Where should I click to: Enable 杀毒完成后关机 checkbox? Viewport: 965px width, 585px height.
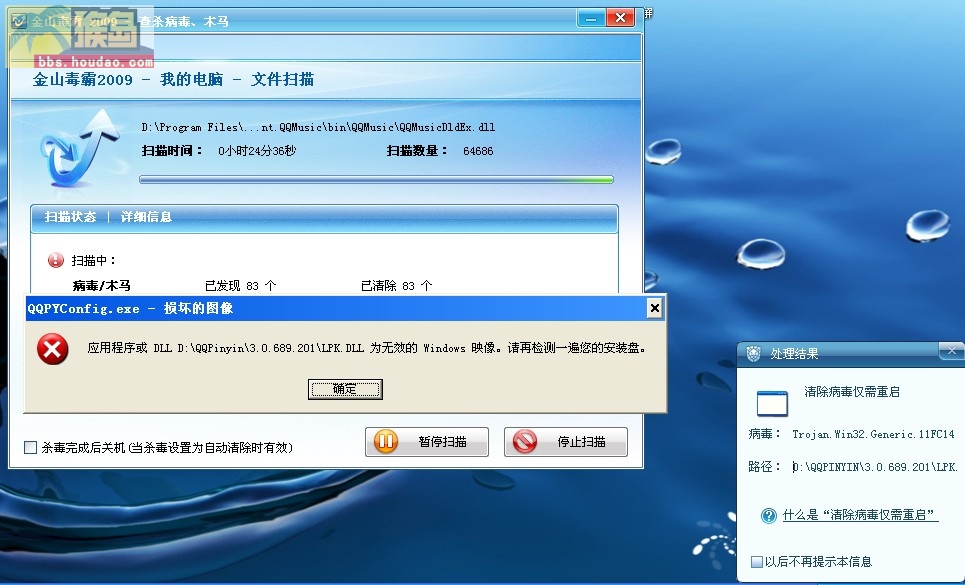30,447
